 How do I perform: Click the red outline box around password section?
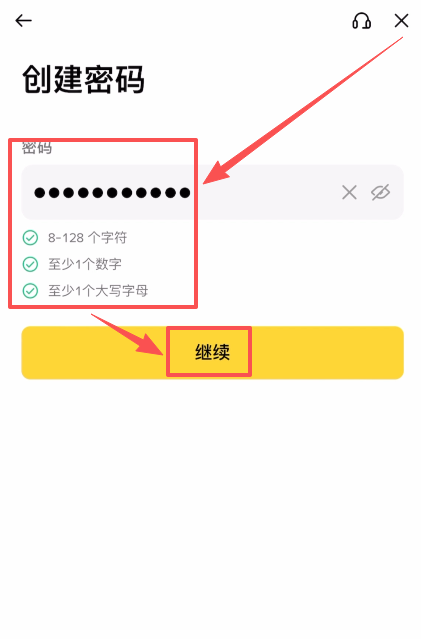click(103, 223)
